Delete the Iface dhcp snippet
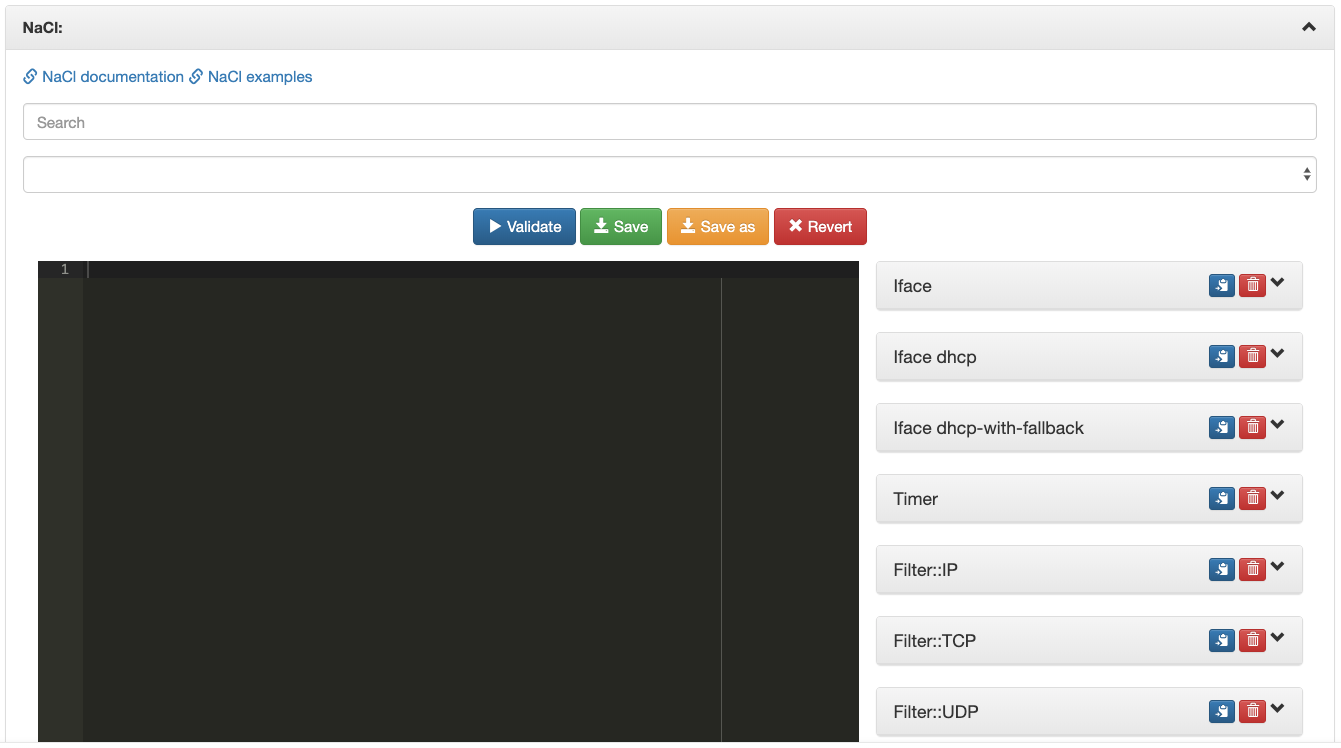The width and height of the screenshot is (1341, 748). click(1252, 356)
